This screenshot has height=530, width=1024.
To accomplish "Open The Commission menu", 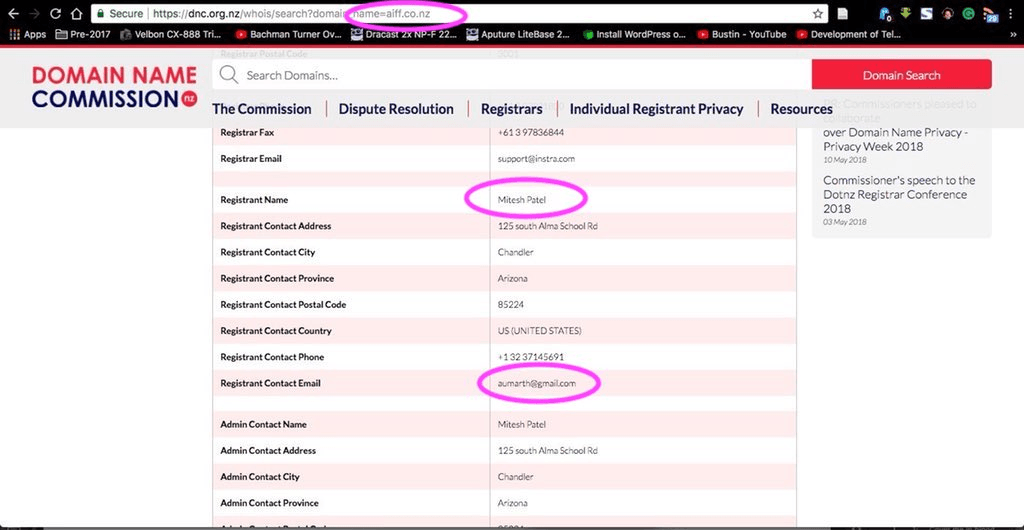I will click(x=261, y=109).
